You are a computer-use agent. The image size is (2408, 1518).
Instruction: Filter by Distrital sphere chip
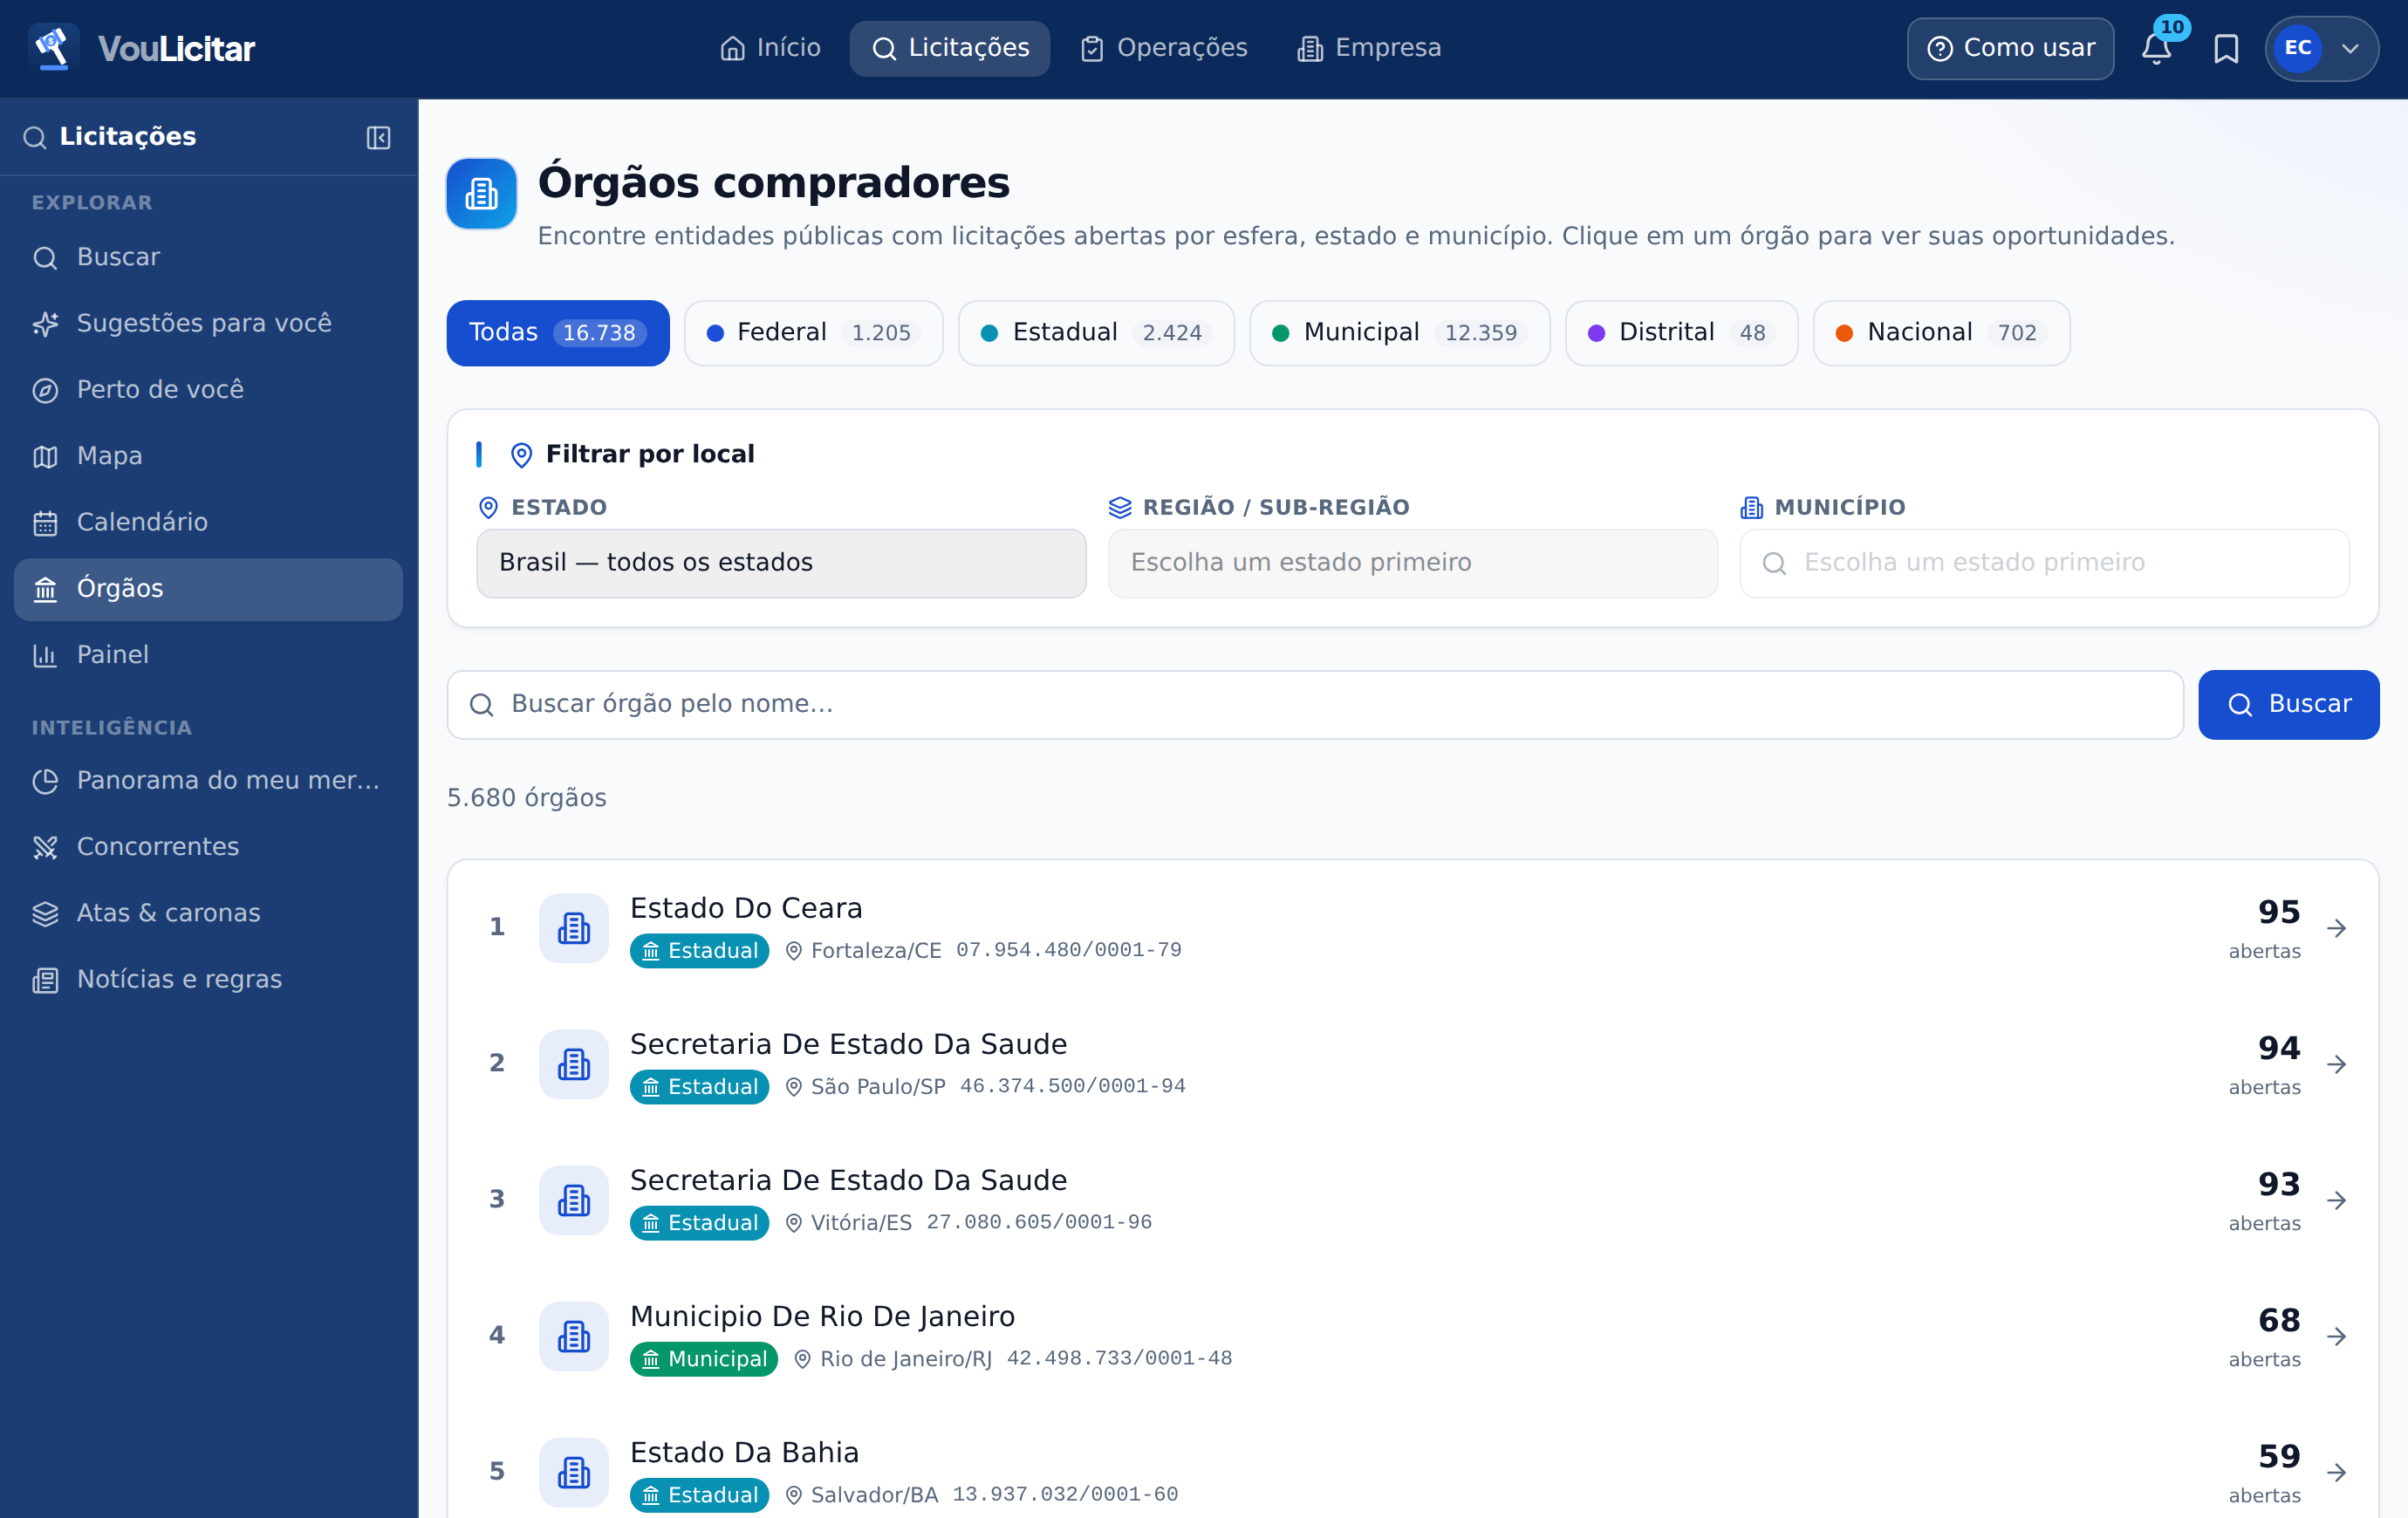[1681, 333]
